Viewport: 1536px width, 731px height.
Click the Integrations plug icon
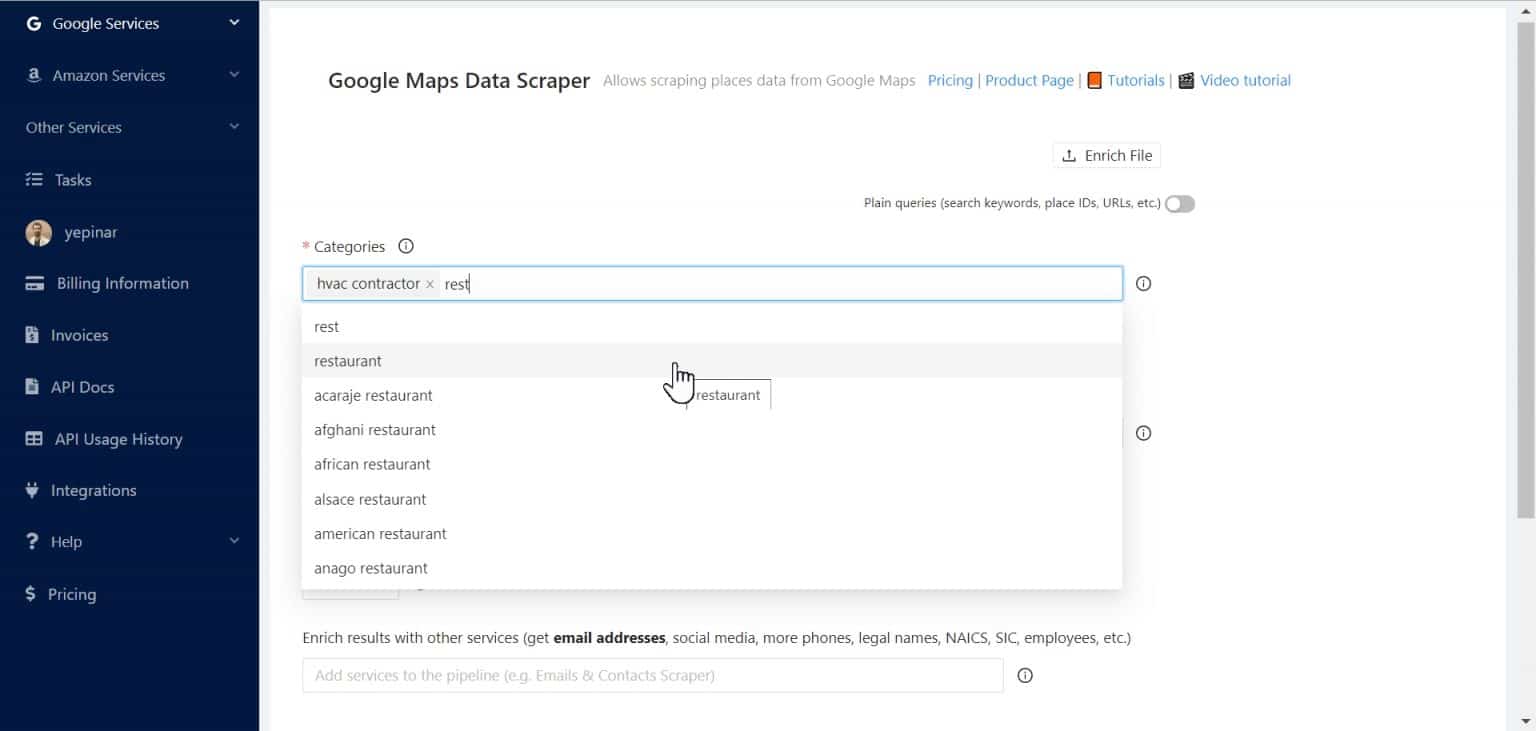tap(33, 490)
